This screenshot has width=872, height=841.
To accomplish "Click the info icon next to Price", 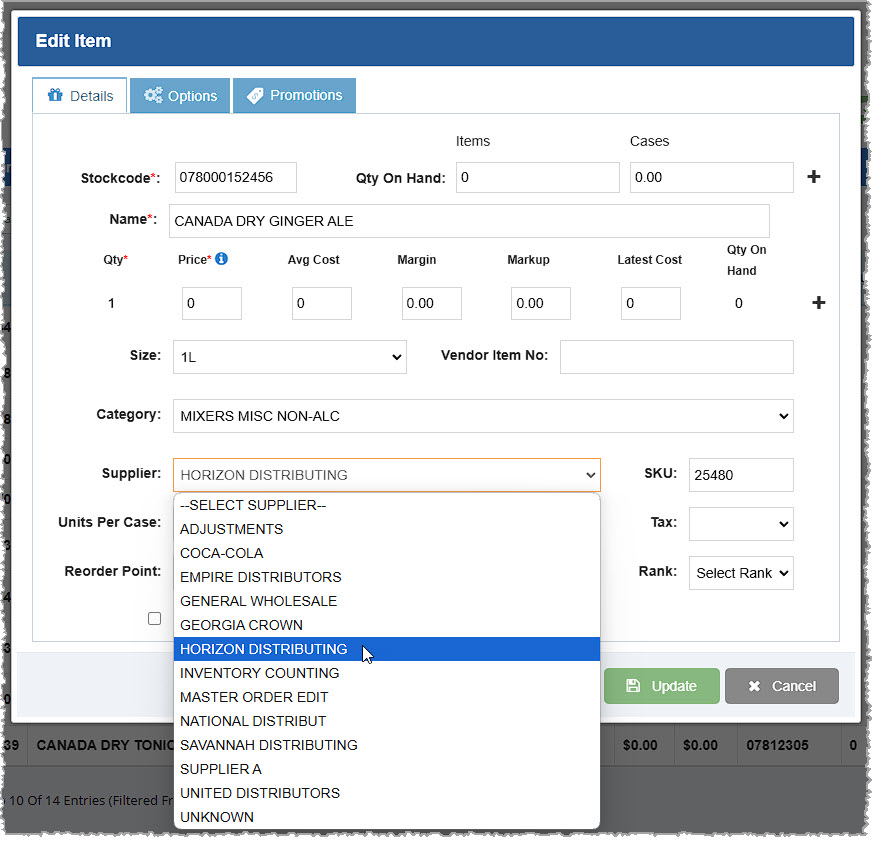I will tap(222, 259).
